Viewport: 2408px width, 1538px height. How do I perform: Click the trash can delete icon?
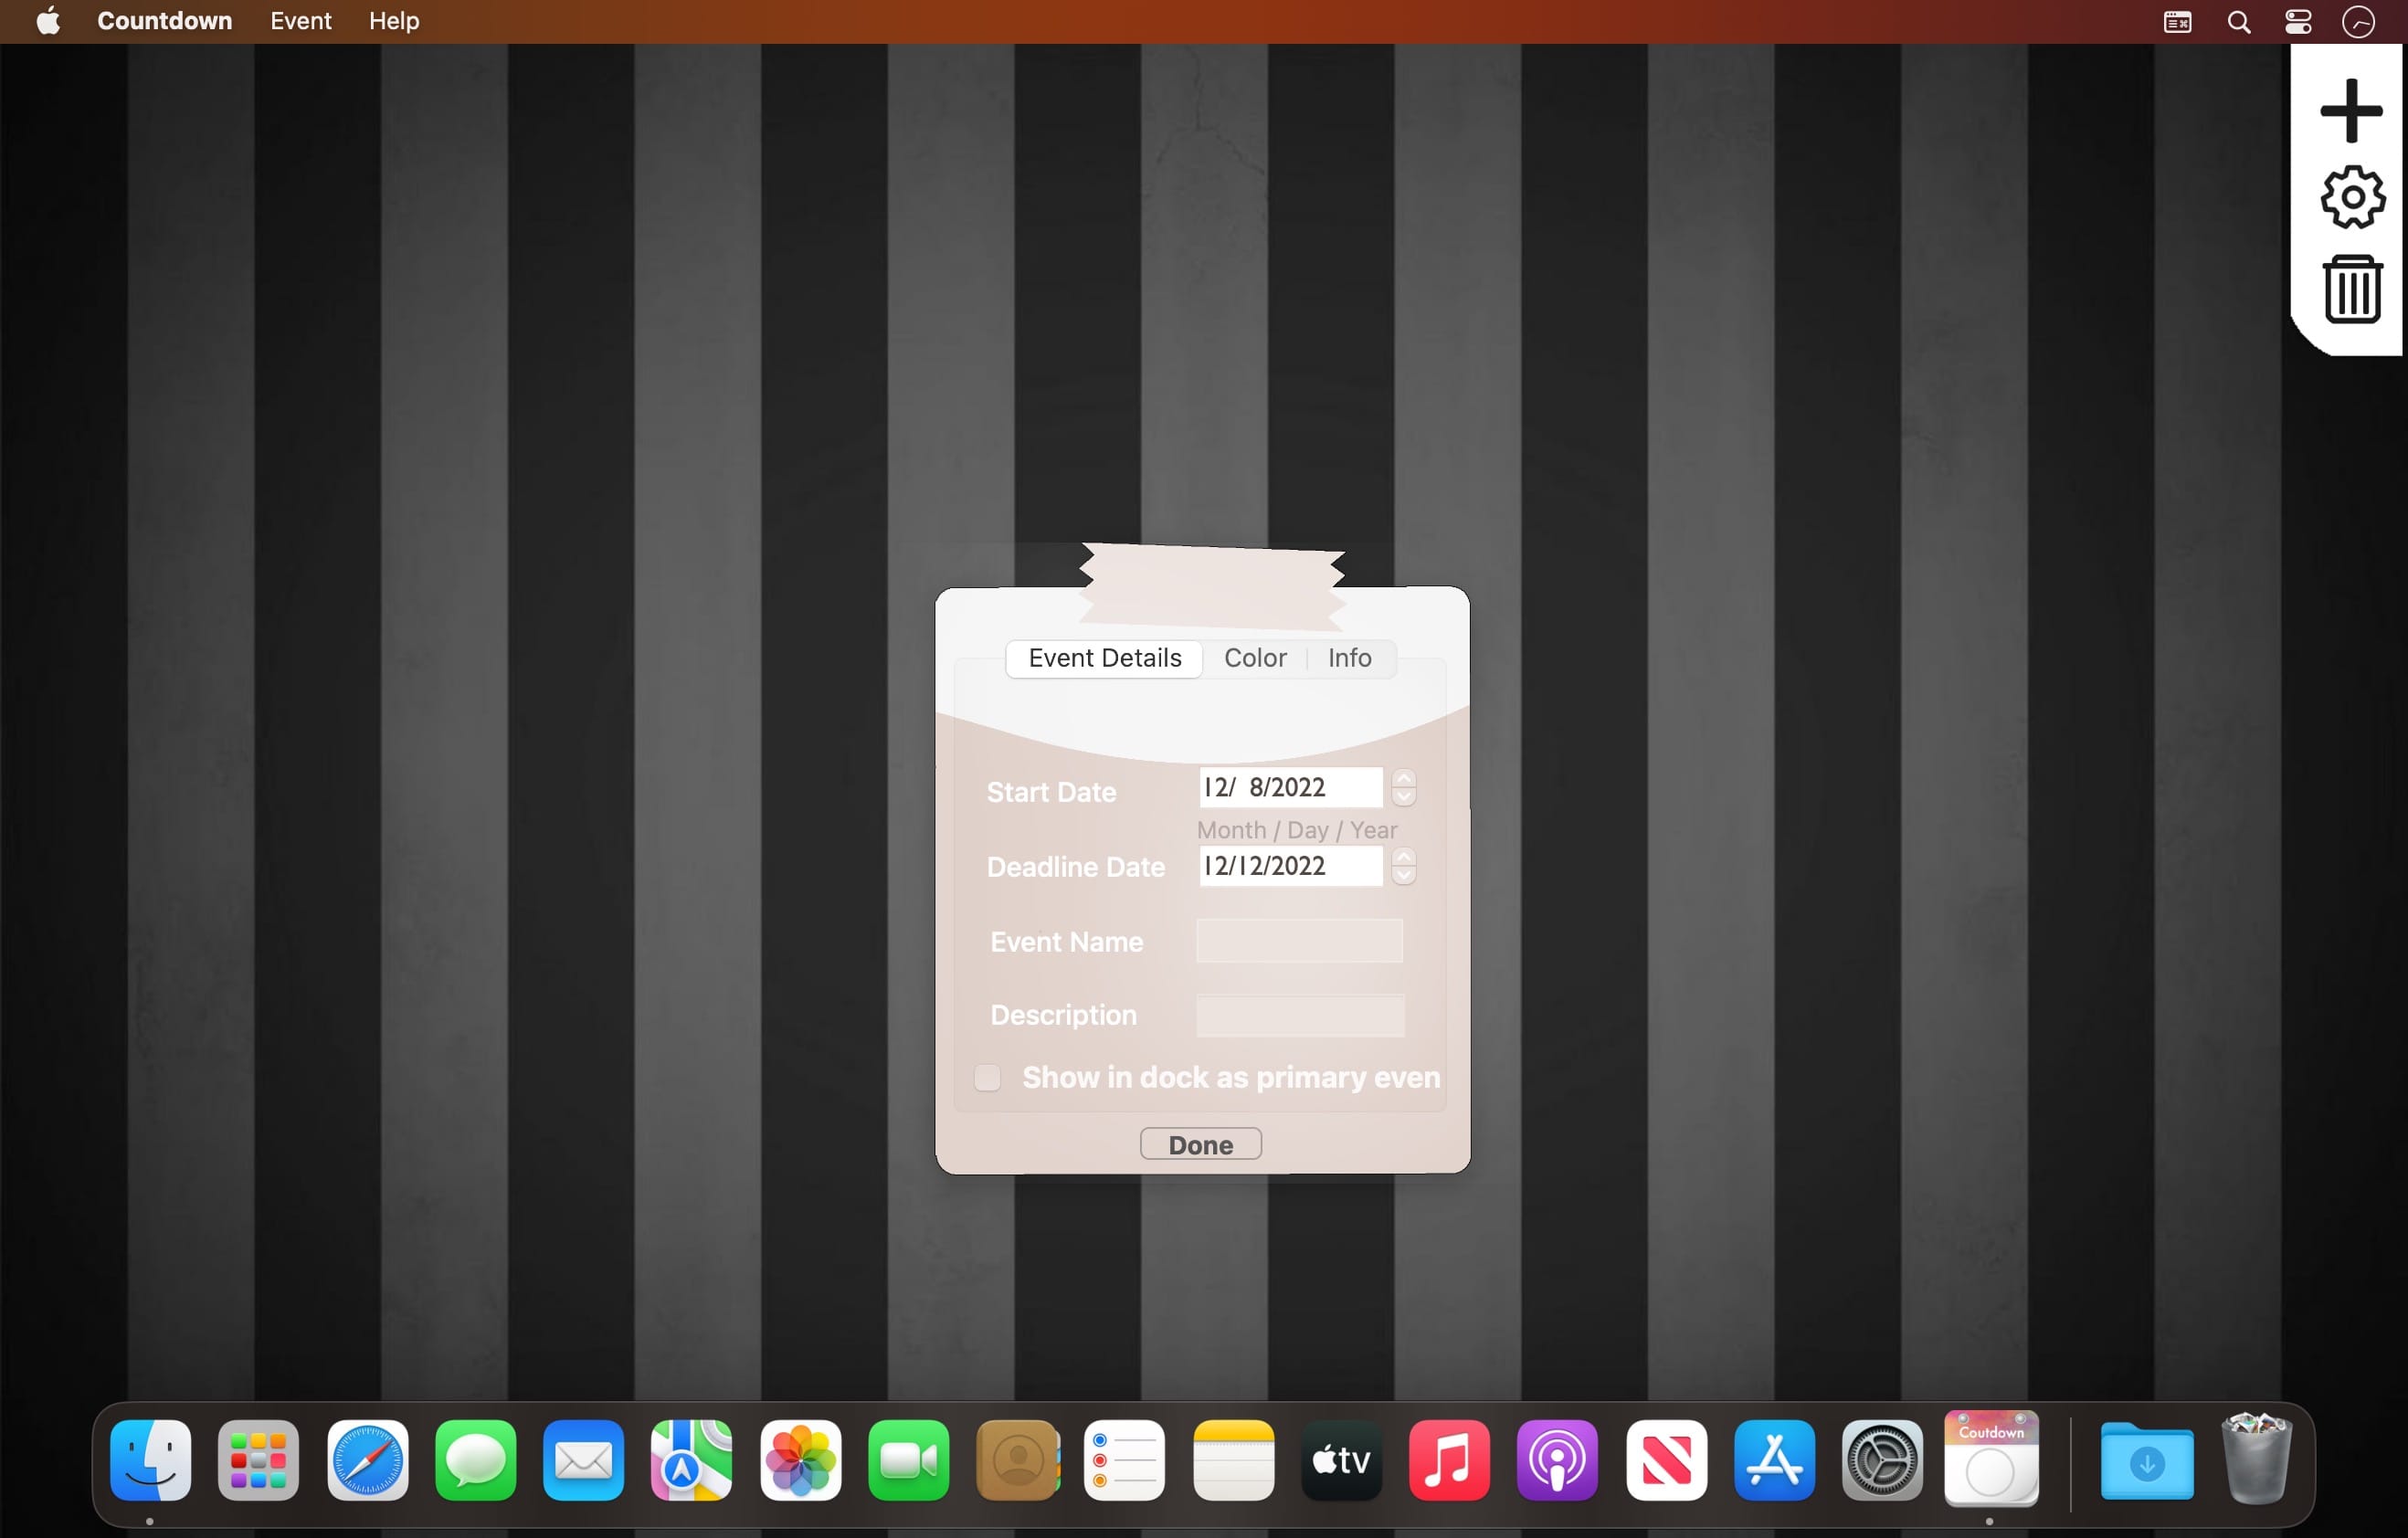tap(2351, 288)
